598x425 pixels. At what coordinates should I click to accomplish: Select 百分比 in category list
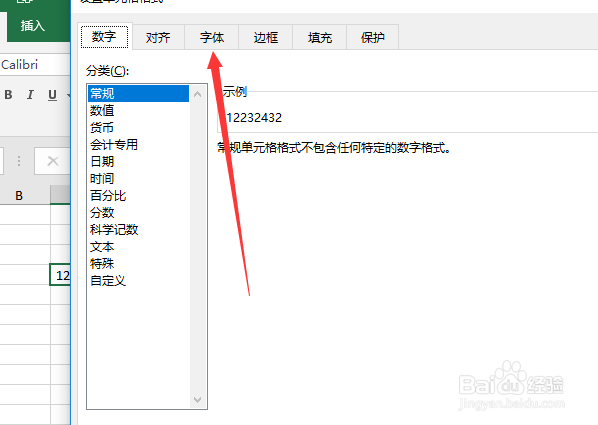click(x=138, y=196)
